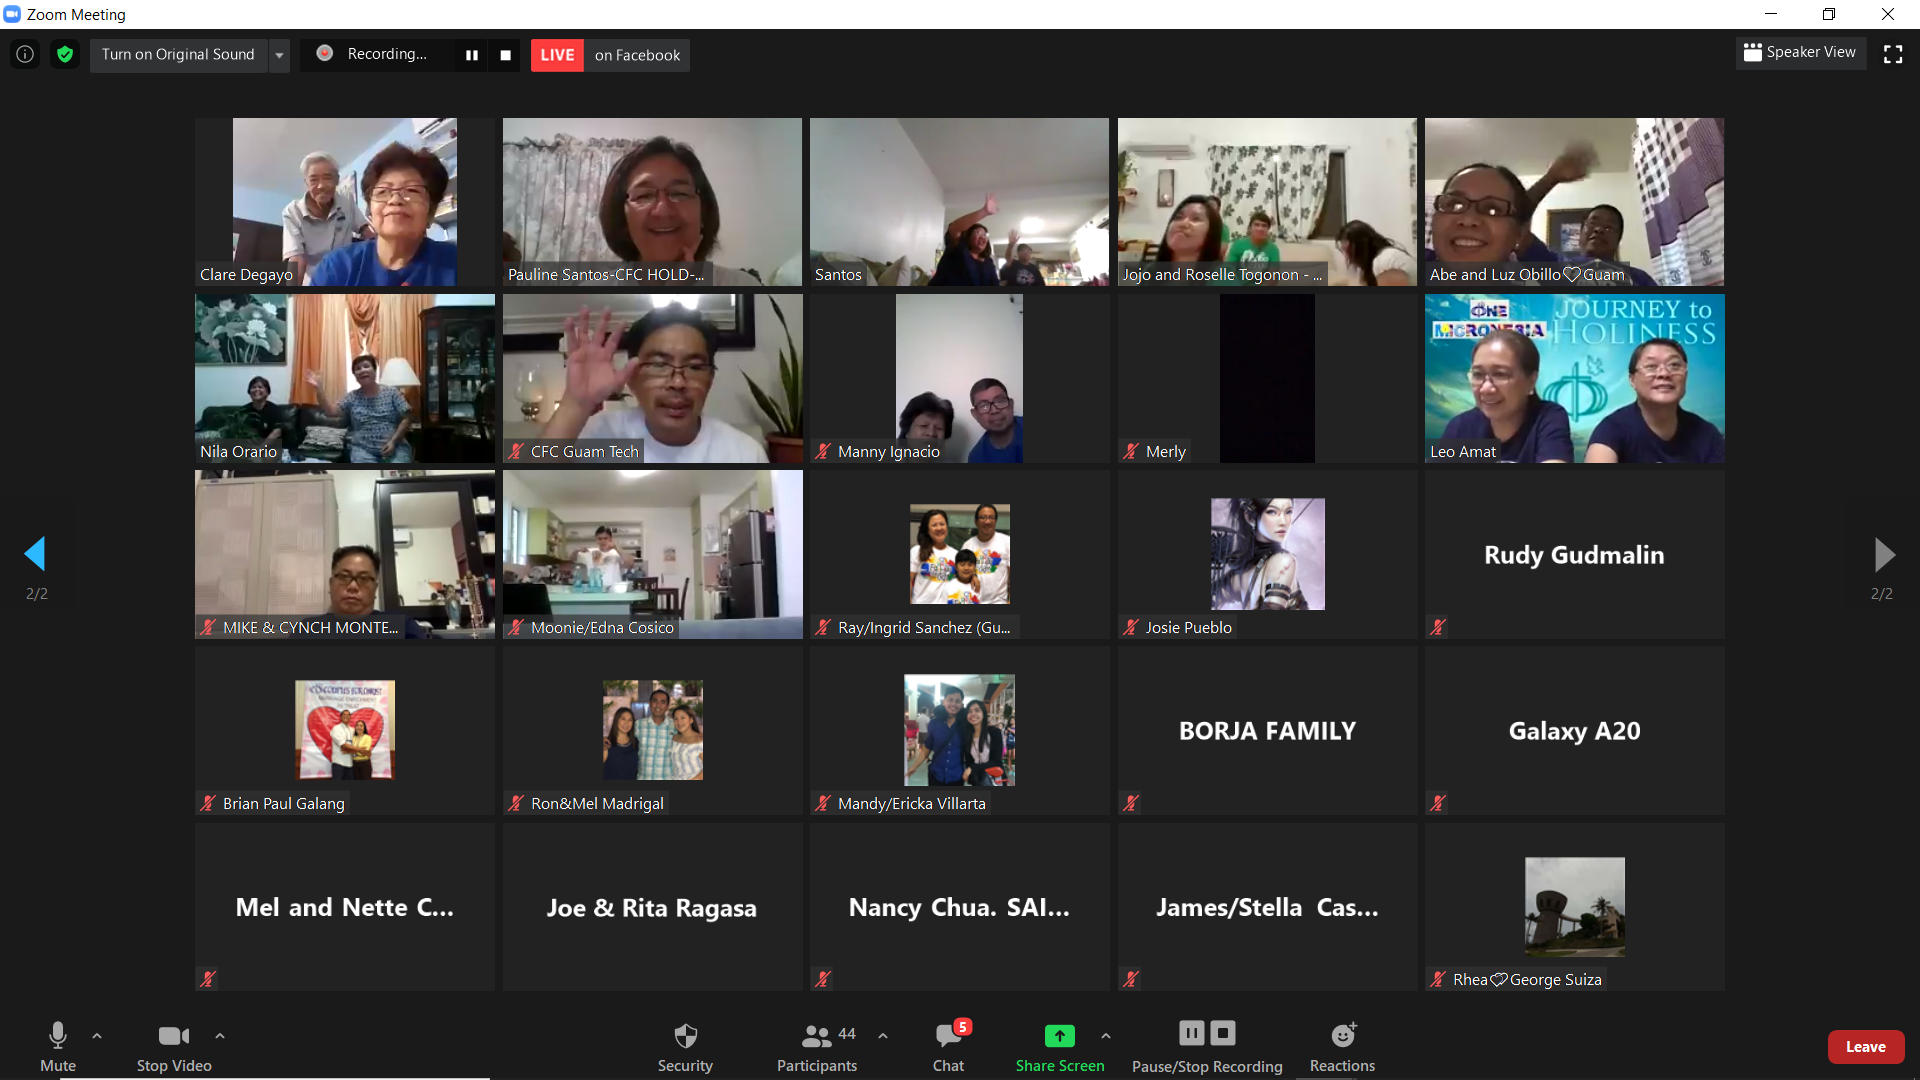Click Mandy/Ericka Villarta profile picture
Screen dimensions: 1920x1080
pyautogui.click(x=959, y=730)
